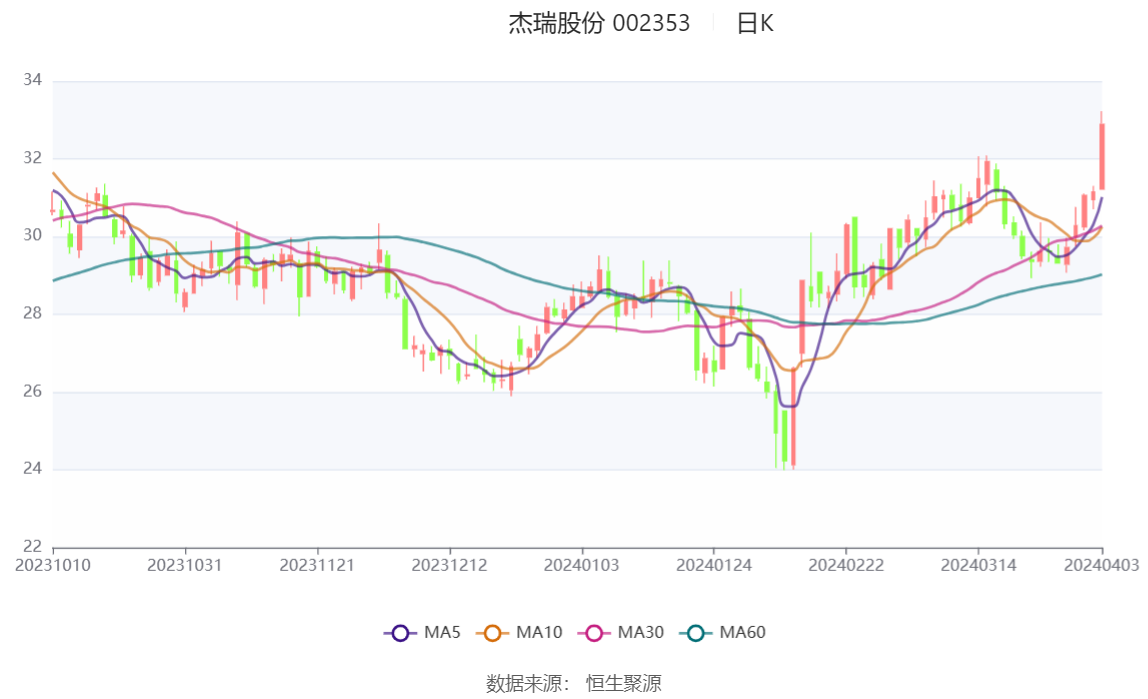Click the y-axis value 30
The height and width of the screenshot is (699, 1148).
pyautogui.click(x=32, y=235)
